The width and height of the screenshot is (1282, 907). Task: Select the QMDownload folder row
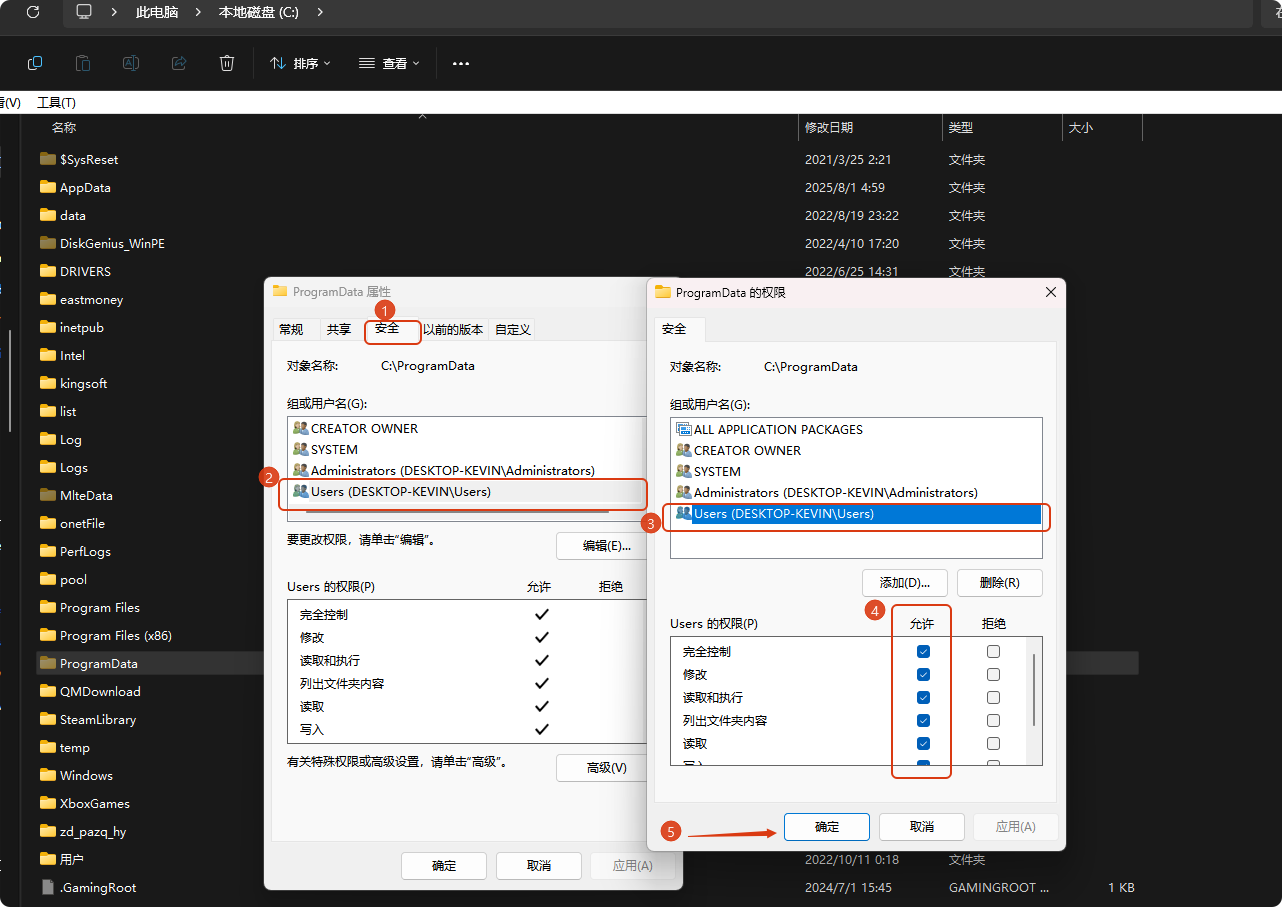(100, 691)
